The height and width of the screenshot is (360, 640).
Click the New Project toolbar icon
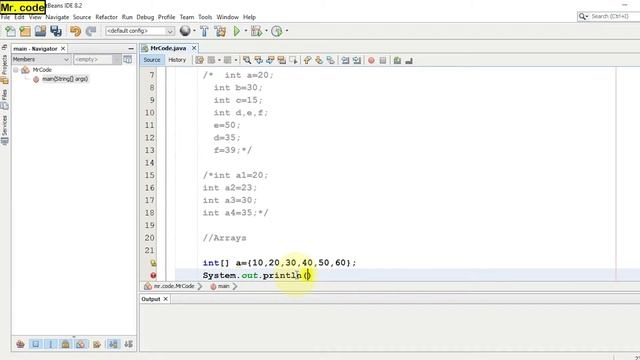point(25,31)
